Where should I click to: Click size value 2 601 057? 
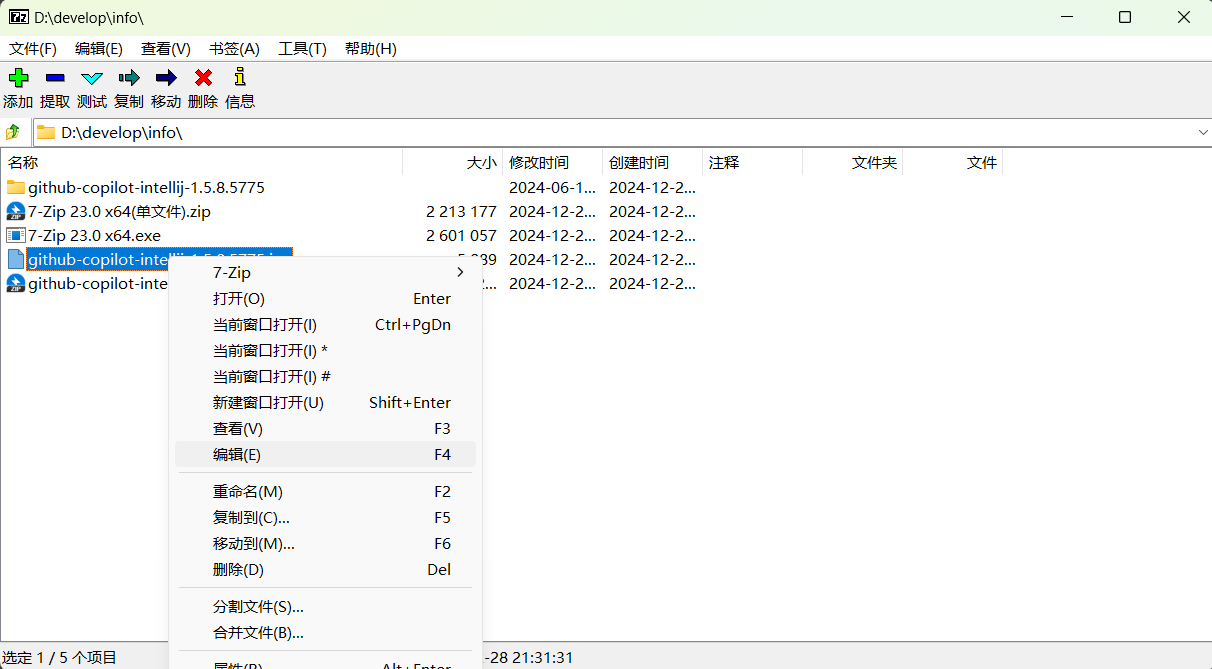tap(461, 235)
